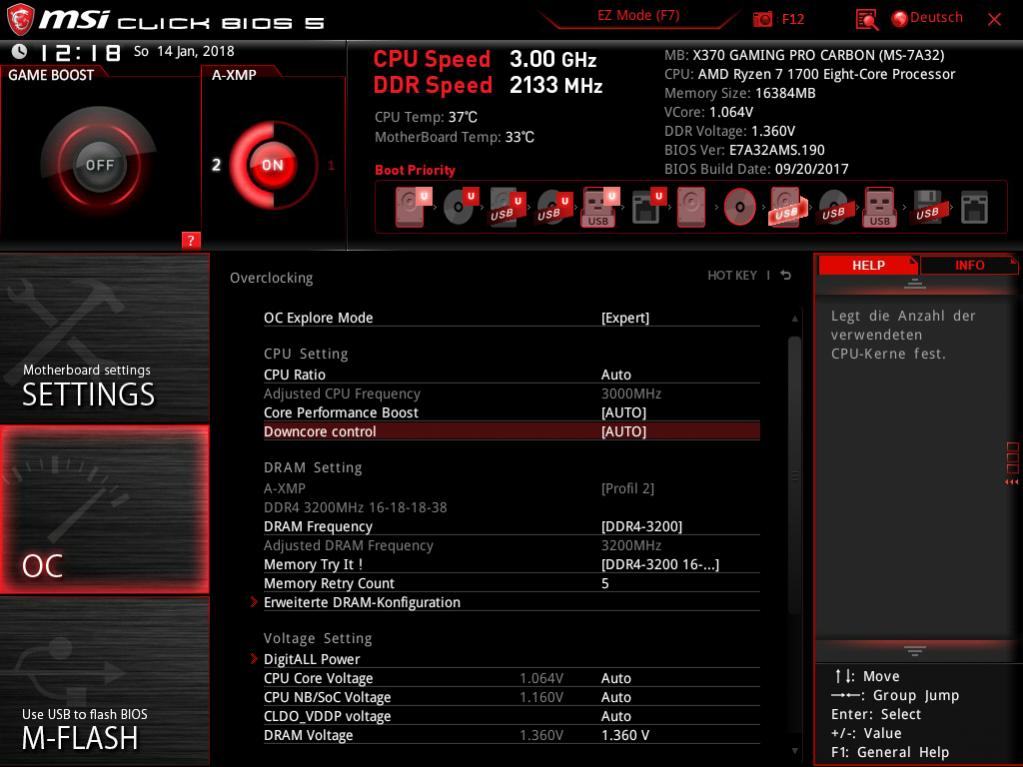This screenshot has height=767, width=1023.
Task: Click the Boot Priority label
Action: pyautogui.click(x=415, y=170)
